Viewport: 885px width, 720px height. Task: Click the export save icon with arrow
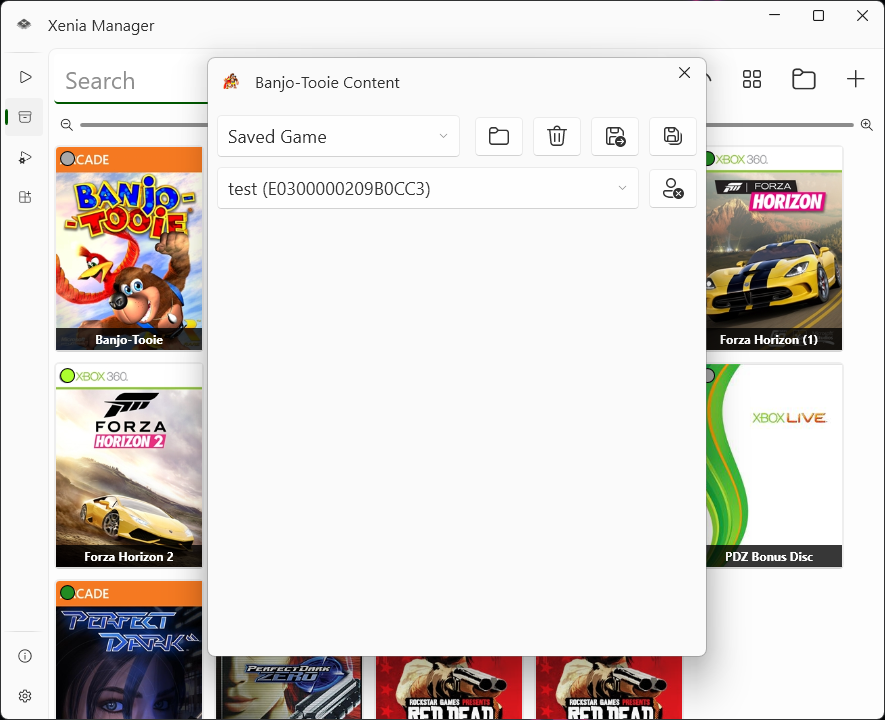(x=615, y=136)
